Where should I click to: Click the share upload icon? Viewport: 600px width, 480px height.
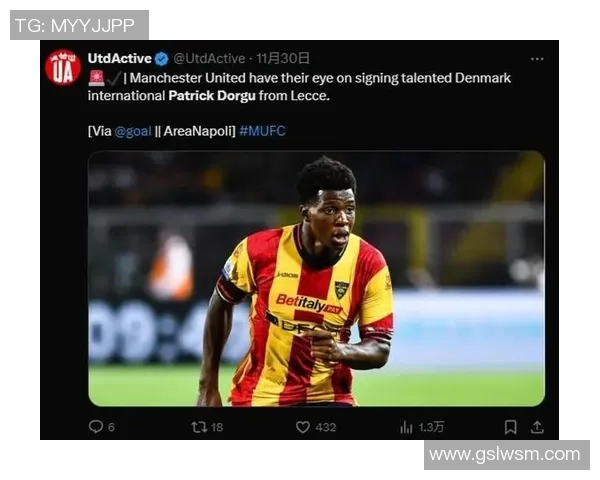coord(537,427)
